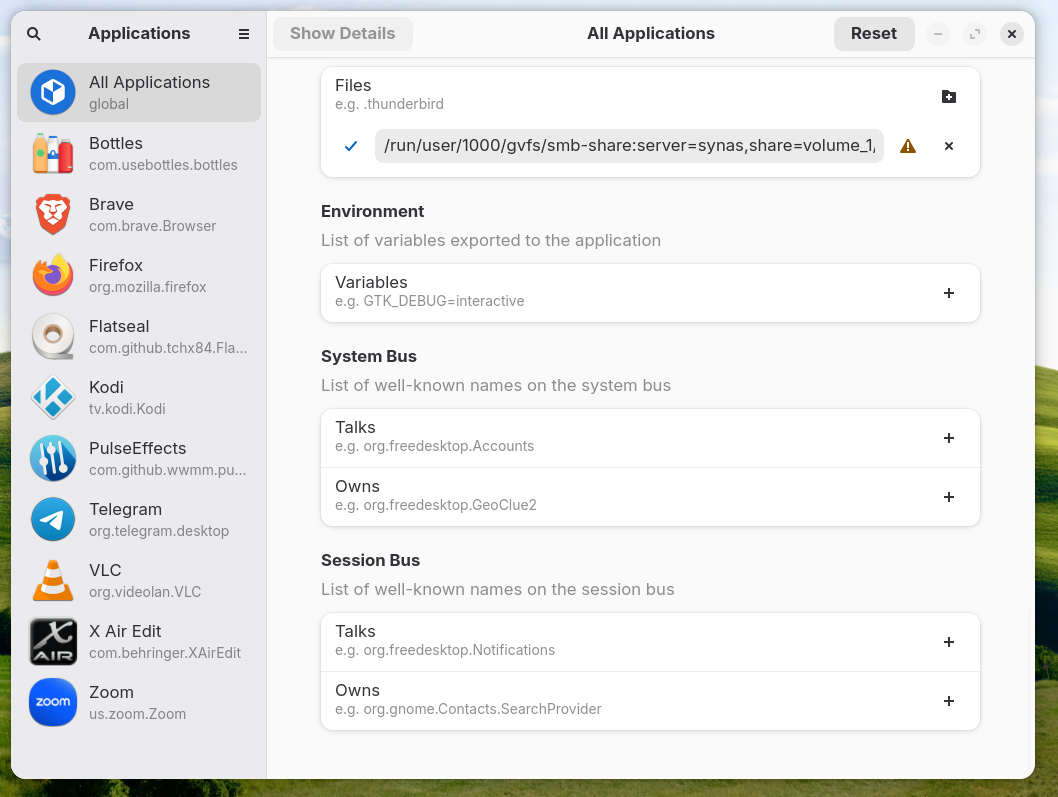The image size is (1058, 797).
Task: Add a System Bus Owns entry
Action: point(948,497)
